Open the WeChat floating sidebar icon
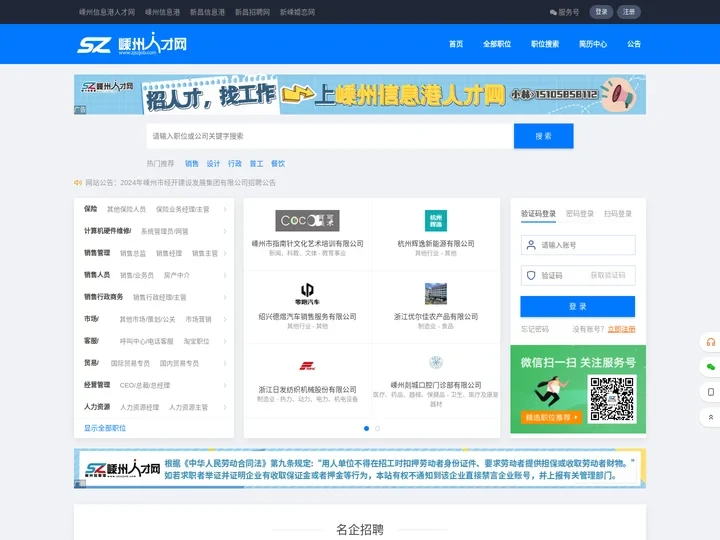The height and width of the screenshot is (540, 720). click(x=710, y=367)
